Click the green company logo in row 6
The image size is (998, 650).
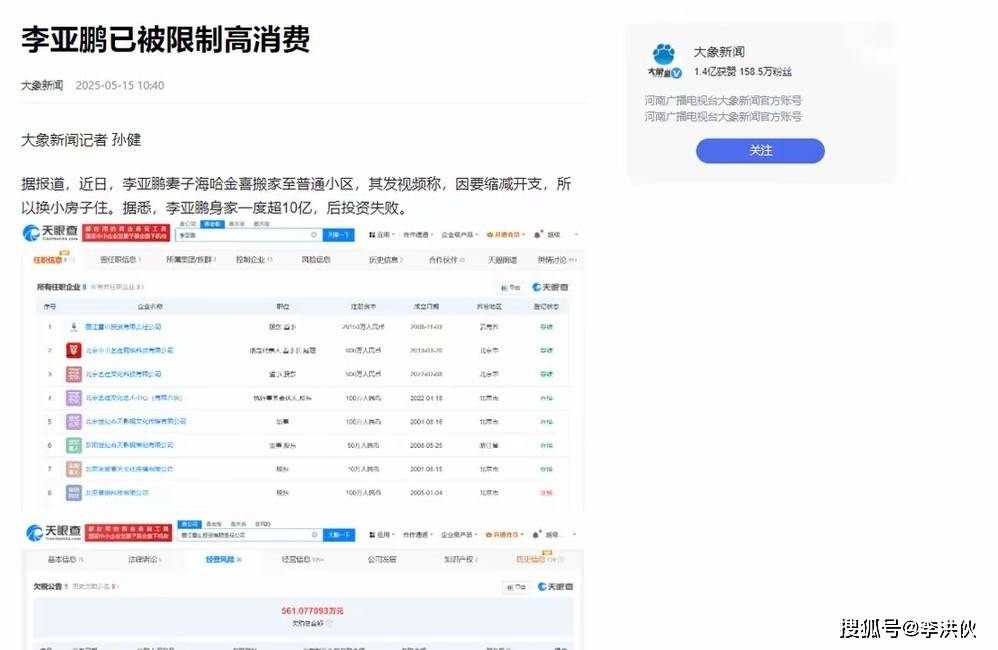click(x=74, y=445)
